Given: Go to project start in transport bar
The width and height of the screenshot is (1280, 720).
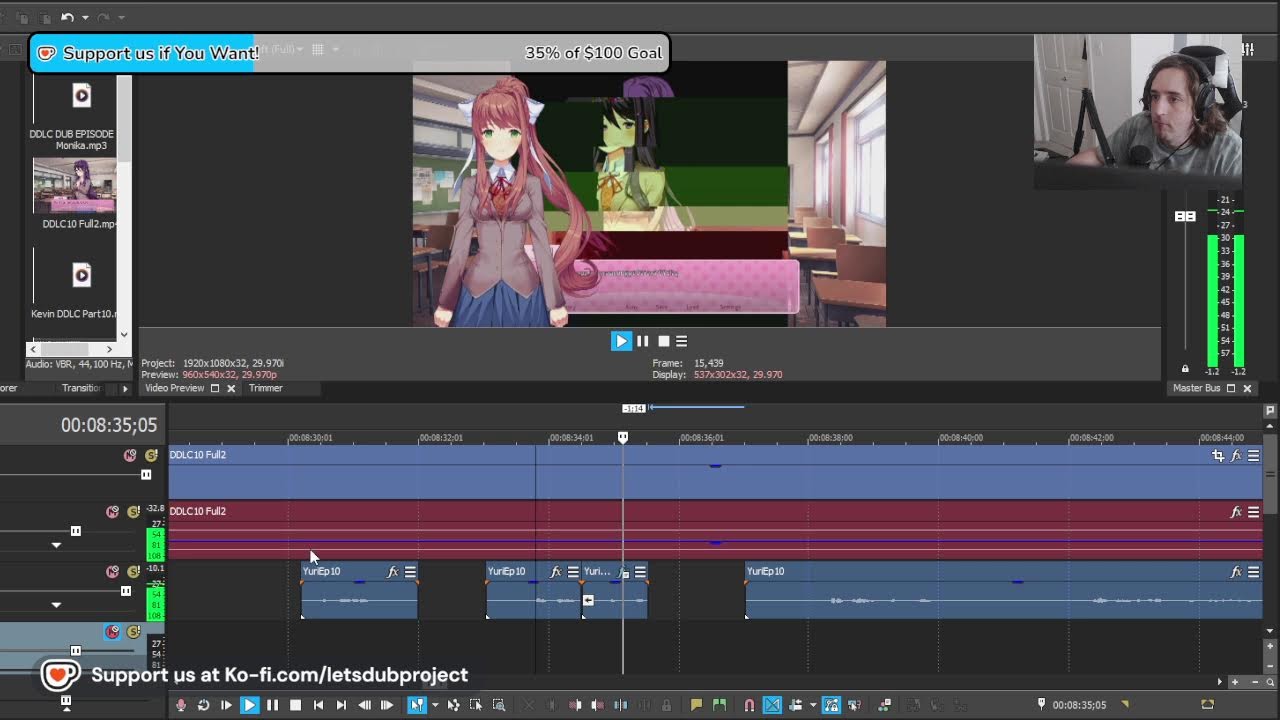Looking at the screenshot, I should pyautogui.click(x=318, y=705).
